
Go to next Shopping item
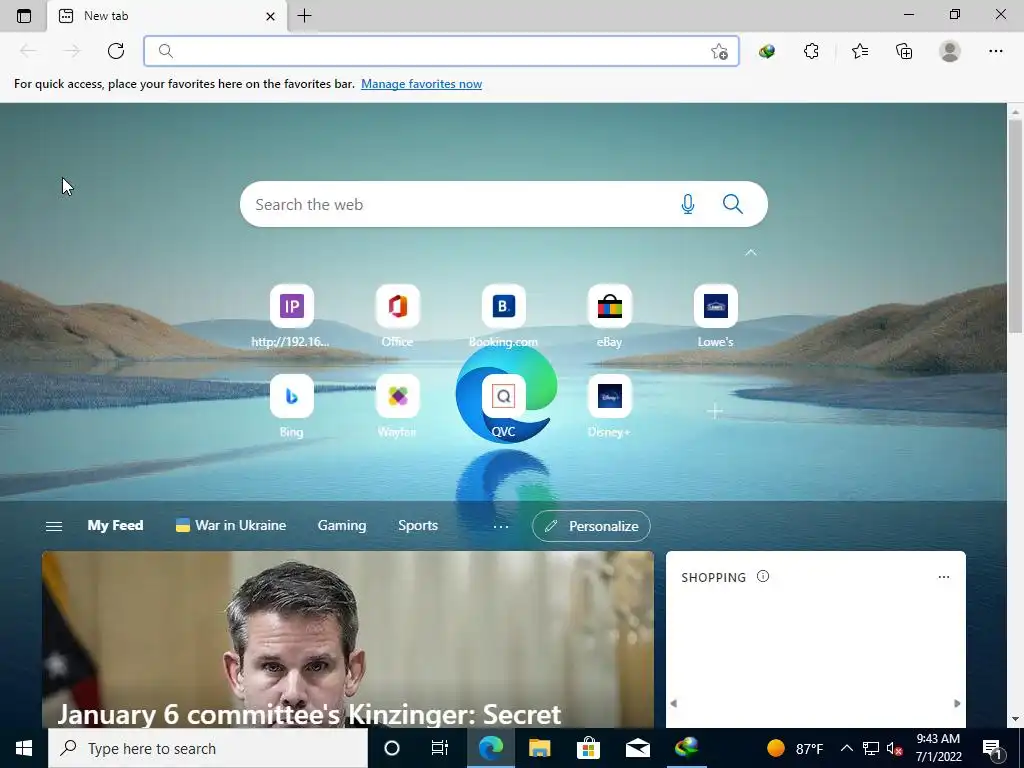[957, 703]
